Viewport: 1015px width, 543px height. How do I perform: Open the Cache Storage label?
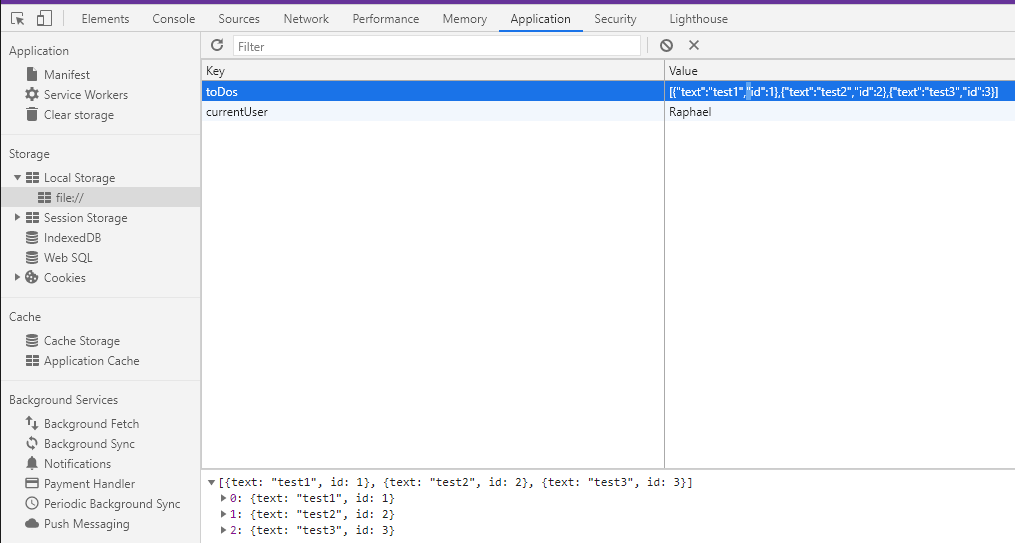[82, 340]
